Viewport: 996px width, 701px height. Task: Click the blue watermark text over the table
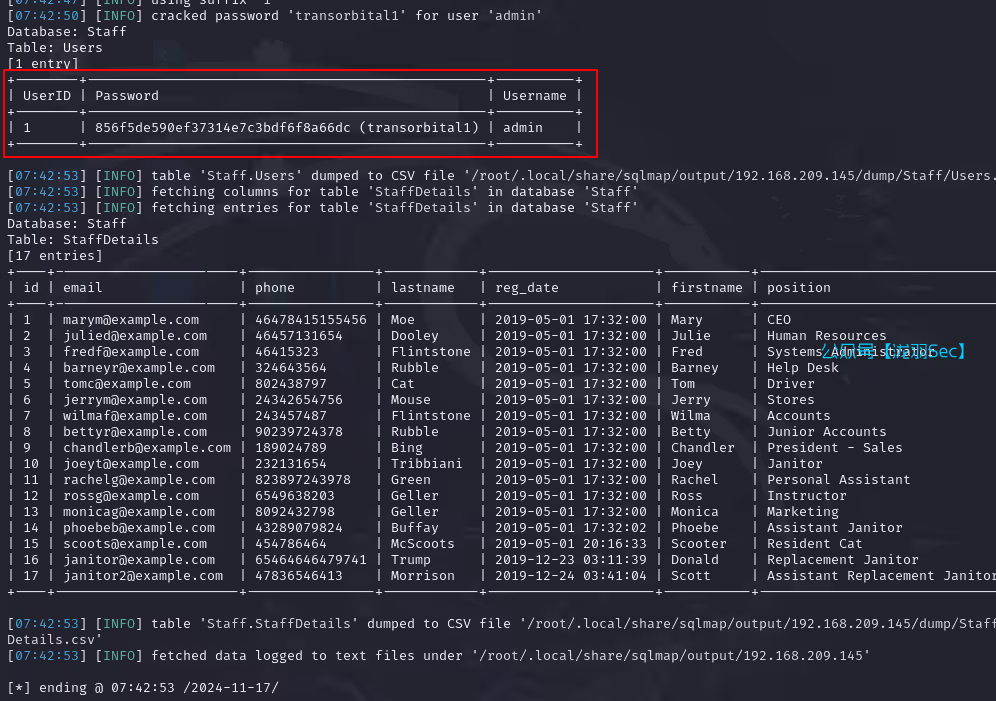click(x=894, y=351)
